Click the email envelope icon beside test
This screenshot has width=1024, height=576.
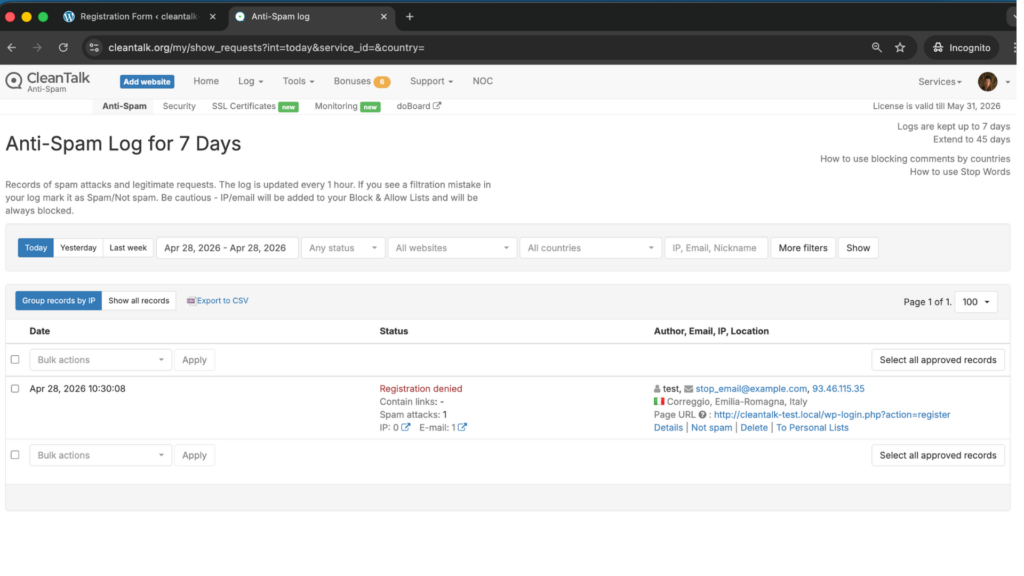pos(687,388)
